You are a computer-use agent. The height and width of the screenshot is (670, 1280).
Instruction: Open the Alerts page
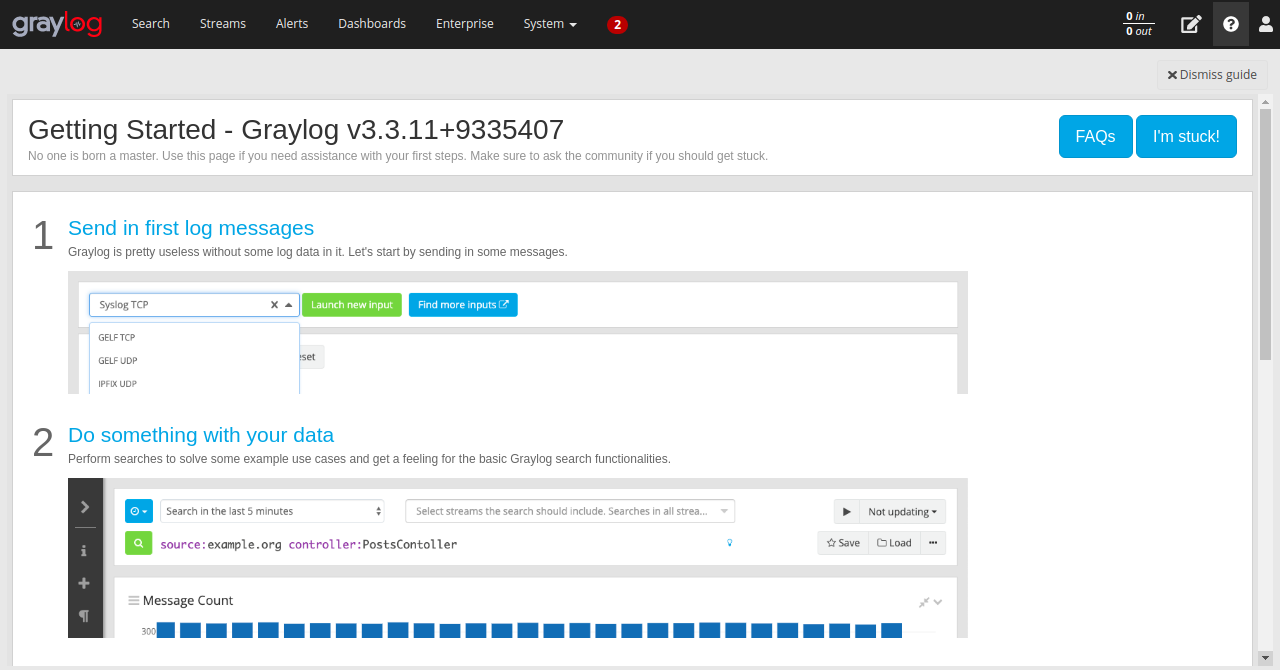292,24
